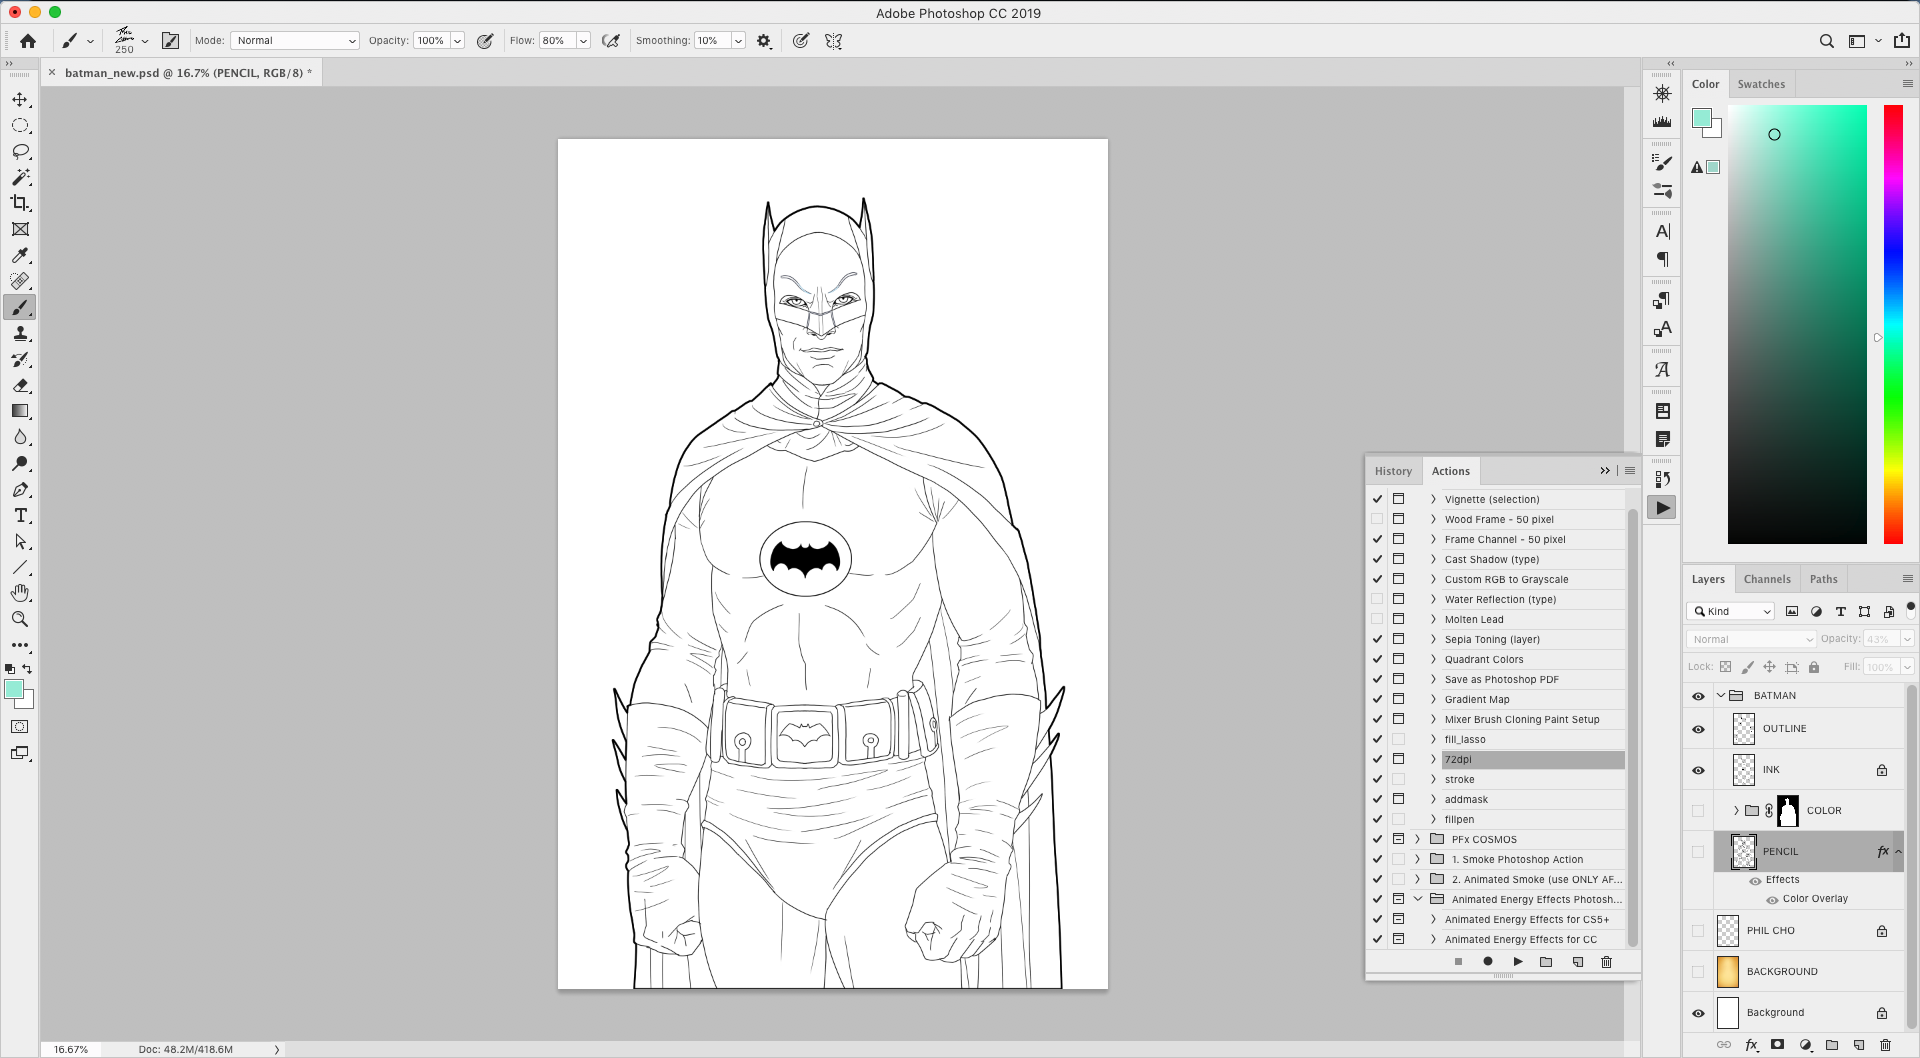Click the Home icon in options bar

tap(28, 41)
